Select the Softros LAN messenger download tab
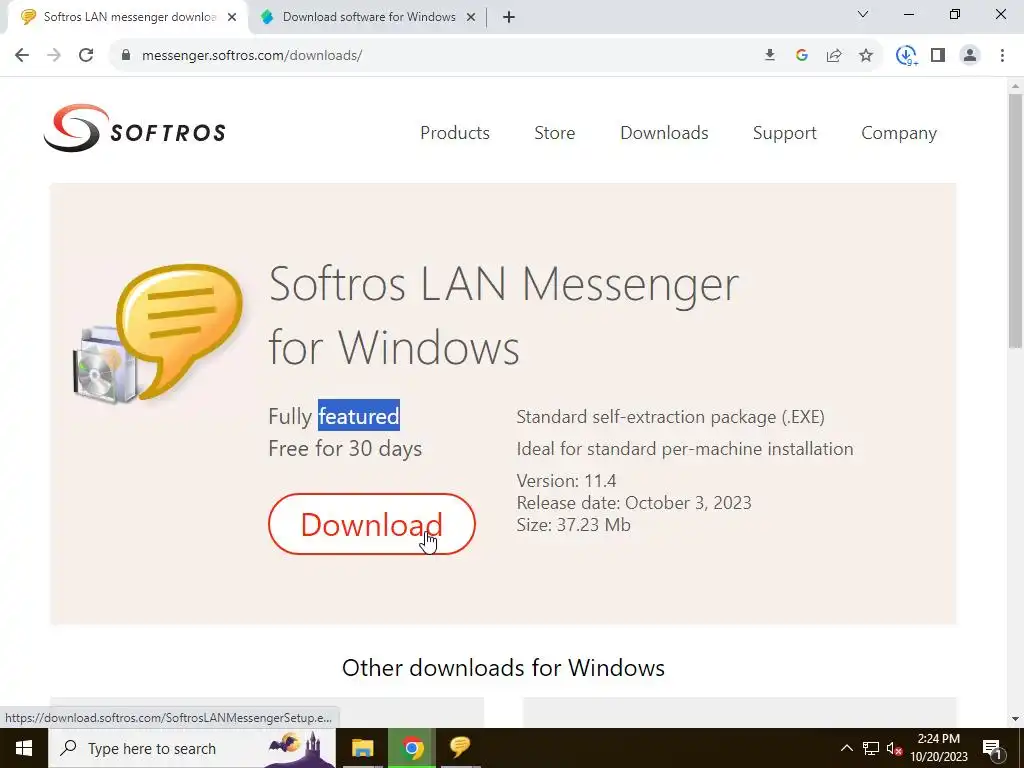The height and width of the screenshot is (768, 1024). click(127, 18)
